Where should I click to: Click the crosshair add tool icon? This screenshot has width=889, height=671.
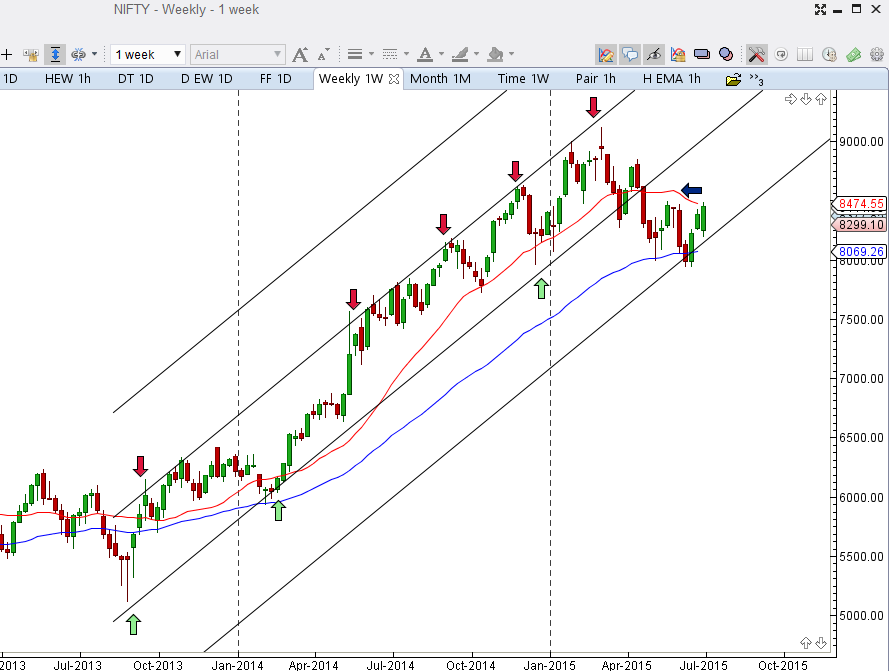pos(8,54)
